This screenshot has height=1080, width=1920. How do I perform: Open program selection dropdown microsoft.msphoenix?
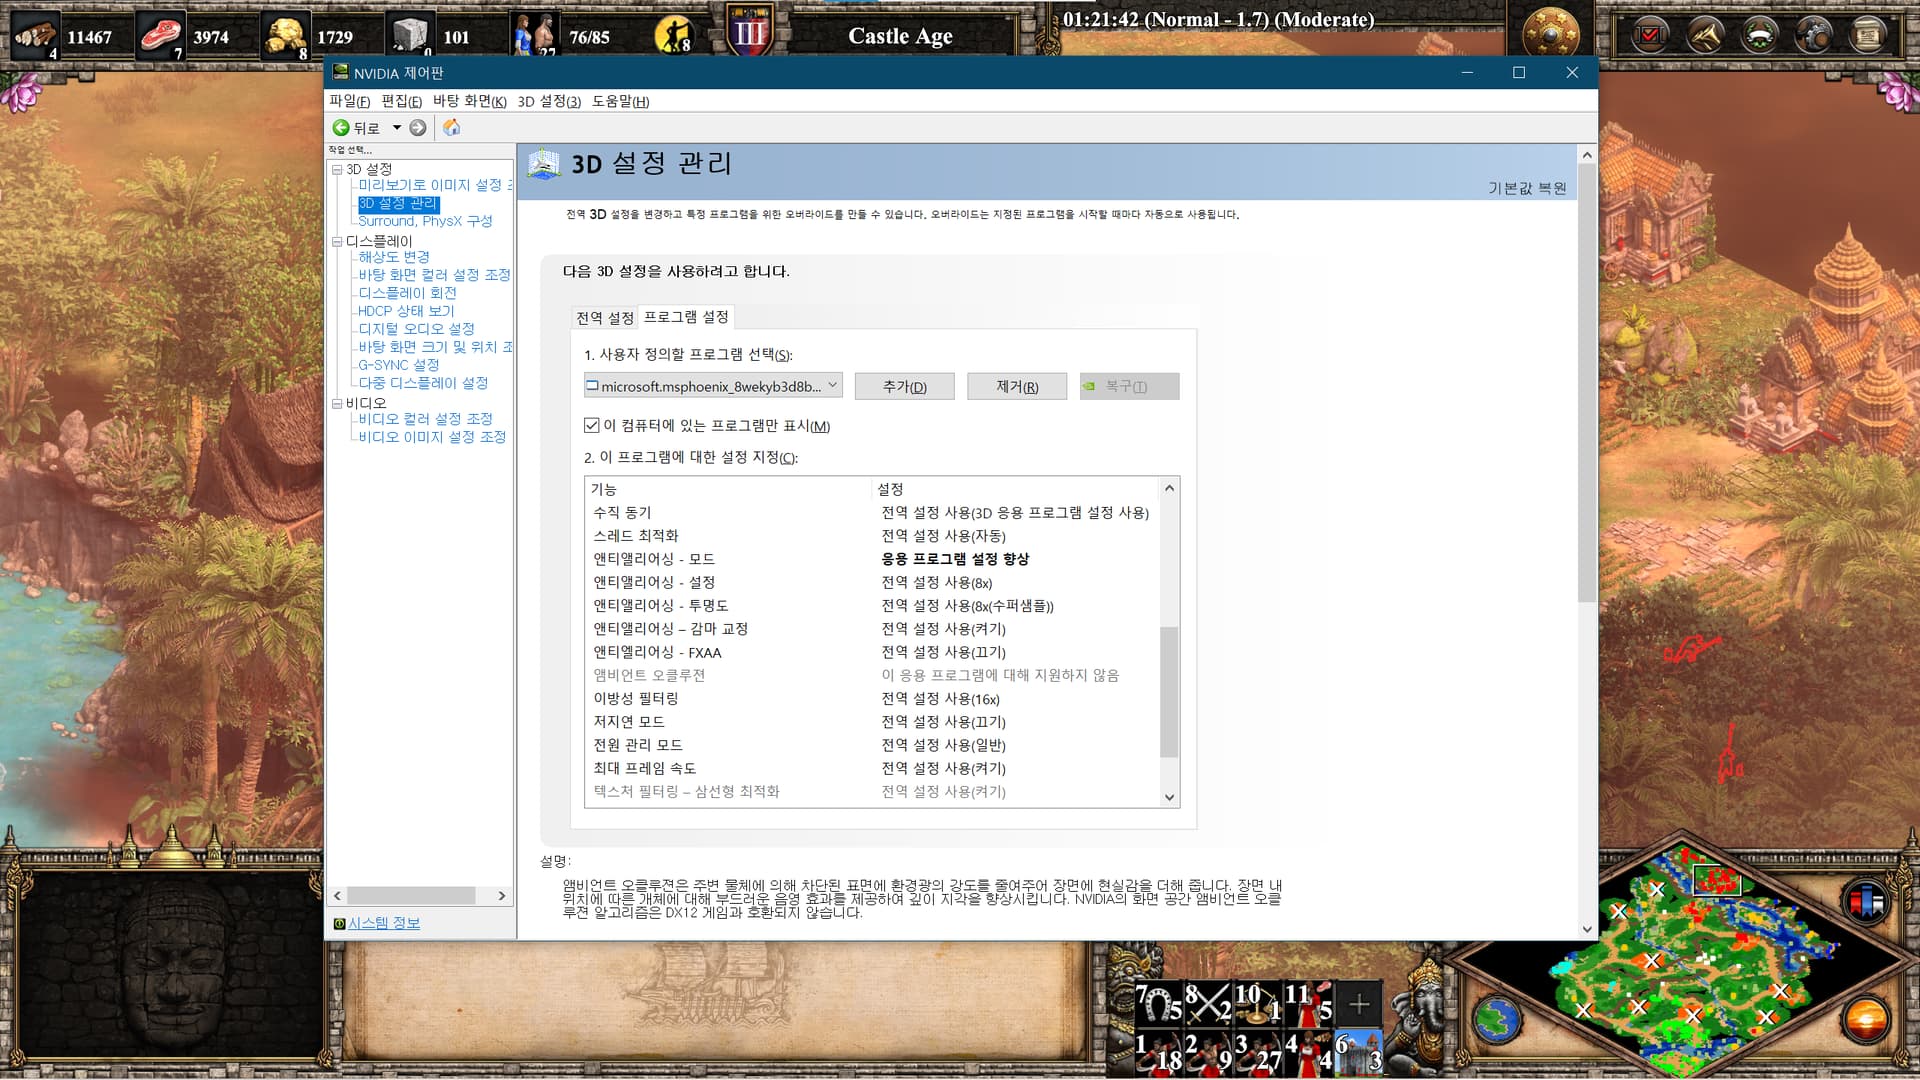coord(713,386)
